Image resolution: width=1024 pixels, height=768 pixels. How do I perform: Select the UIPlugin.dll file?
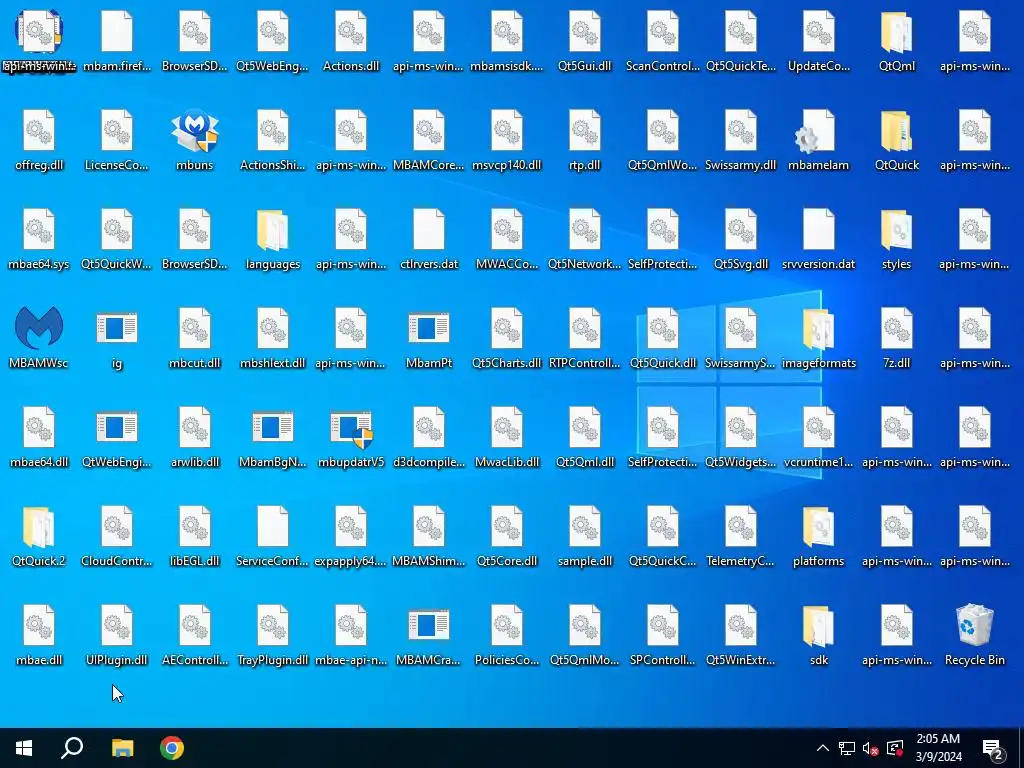click(x=117, y=625)
